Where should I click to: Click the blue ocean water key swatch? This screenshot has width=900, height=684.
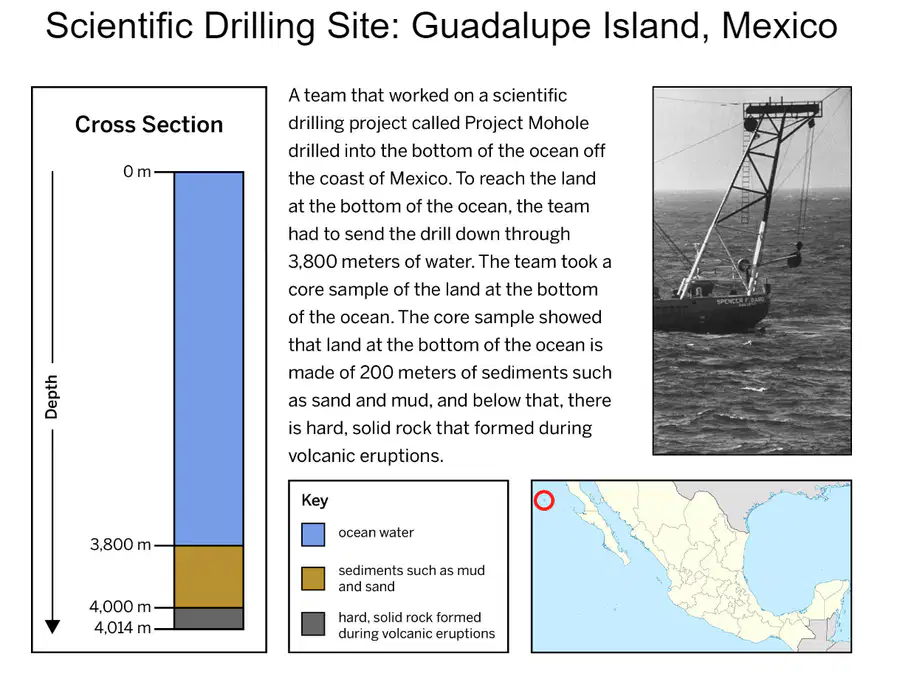tap(313, 534)
